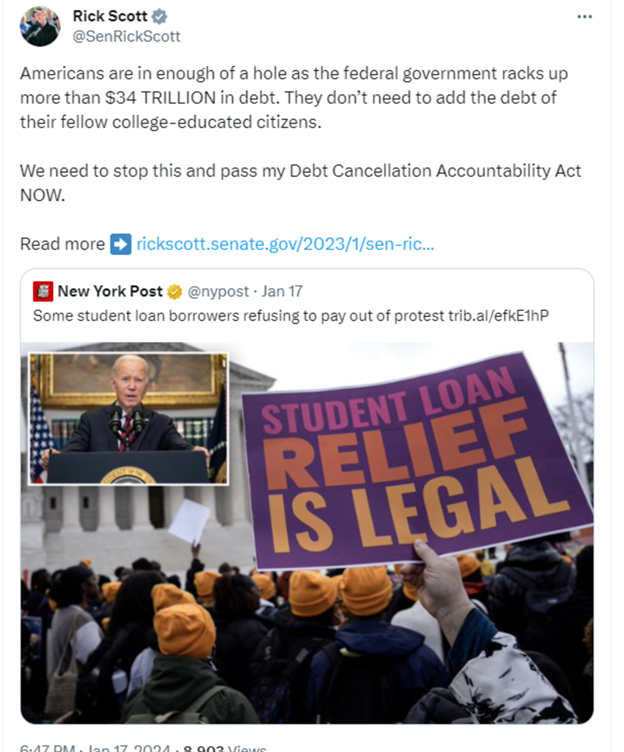The image size is (624, 752).
Task: Open the trib.al/efkE1hP link
Action: coord(498,316)
